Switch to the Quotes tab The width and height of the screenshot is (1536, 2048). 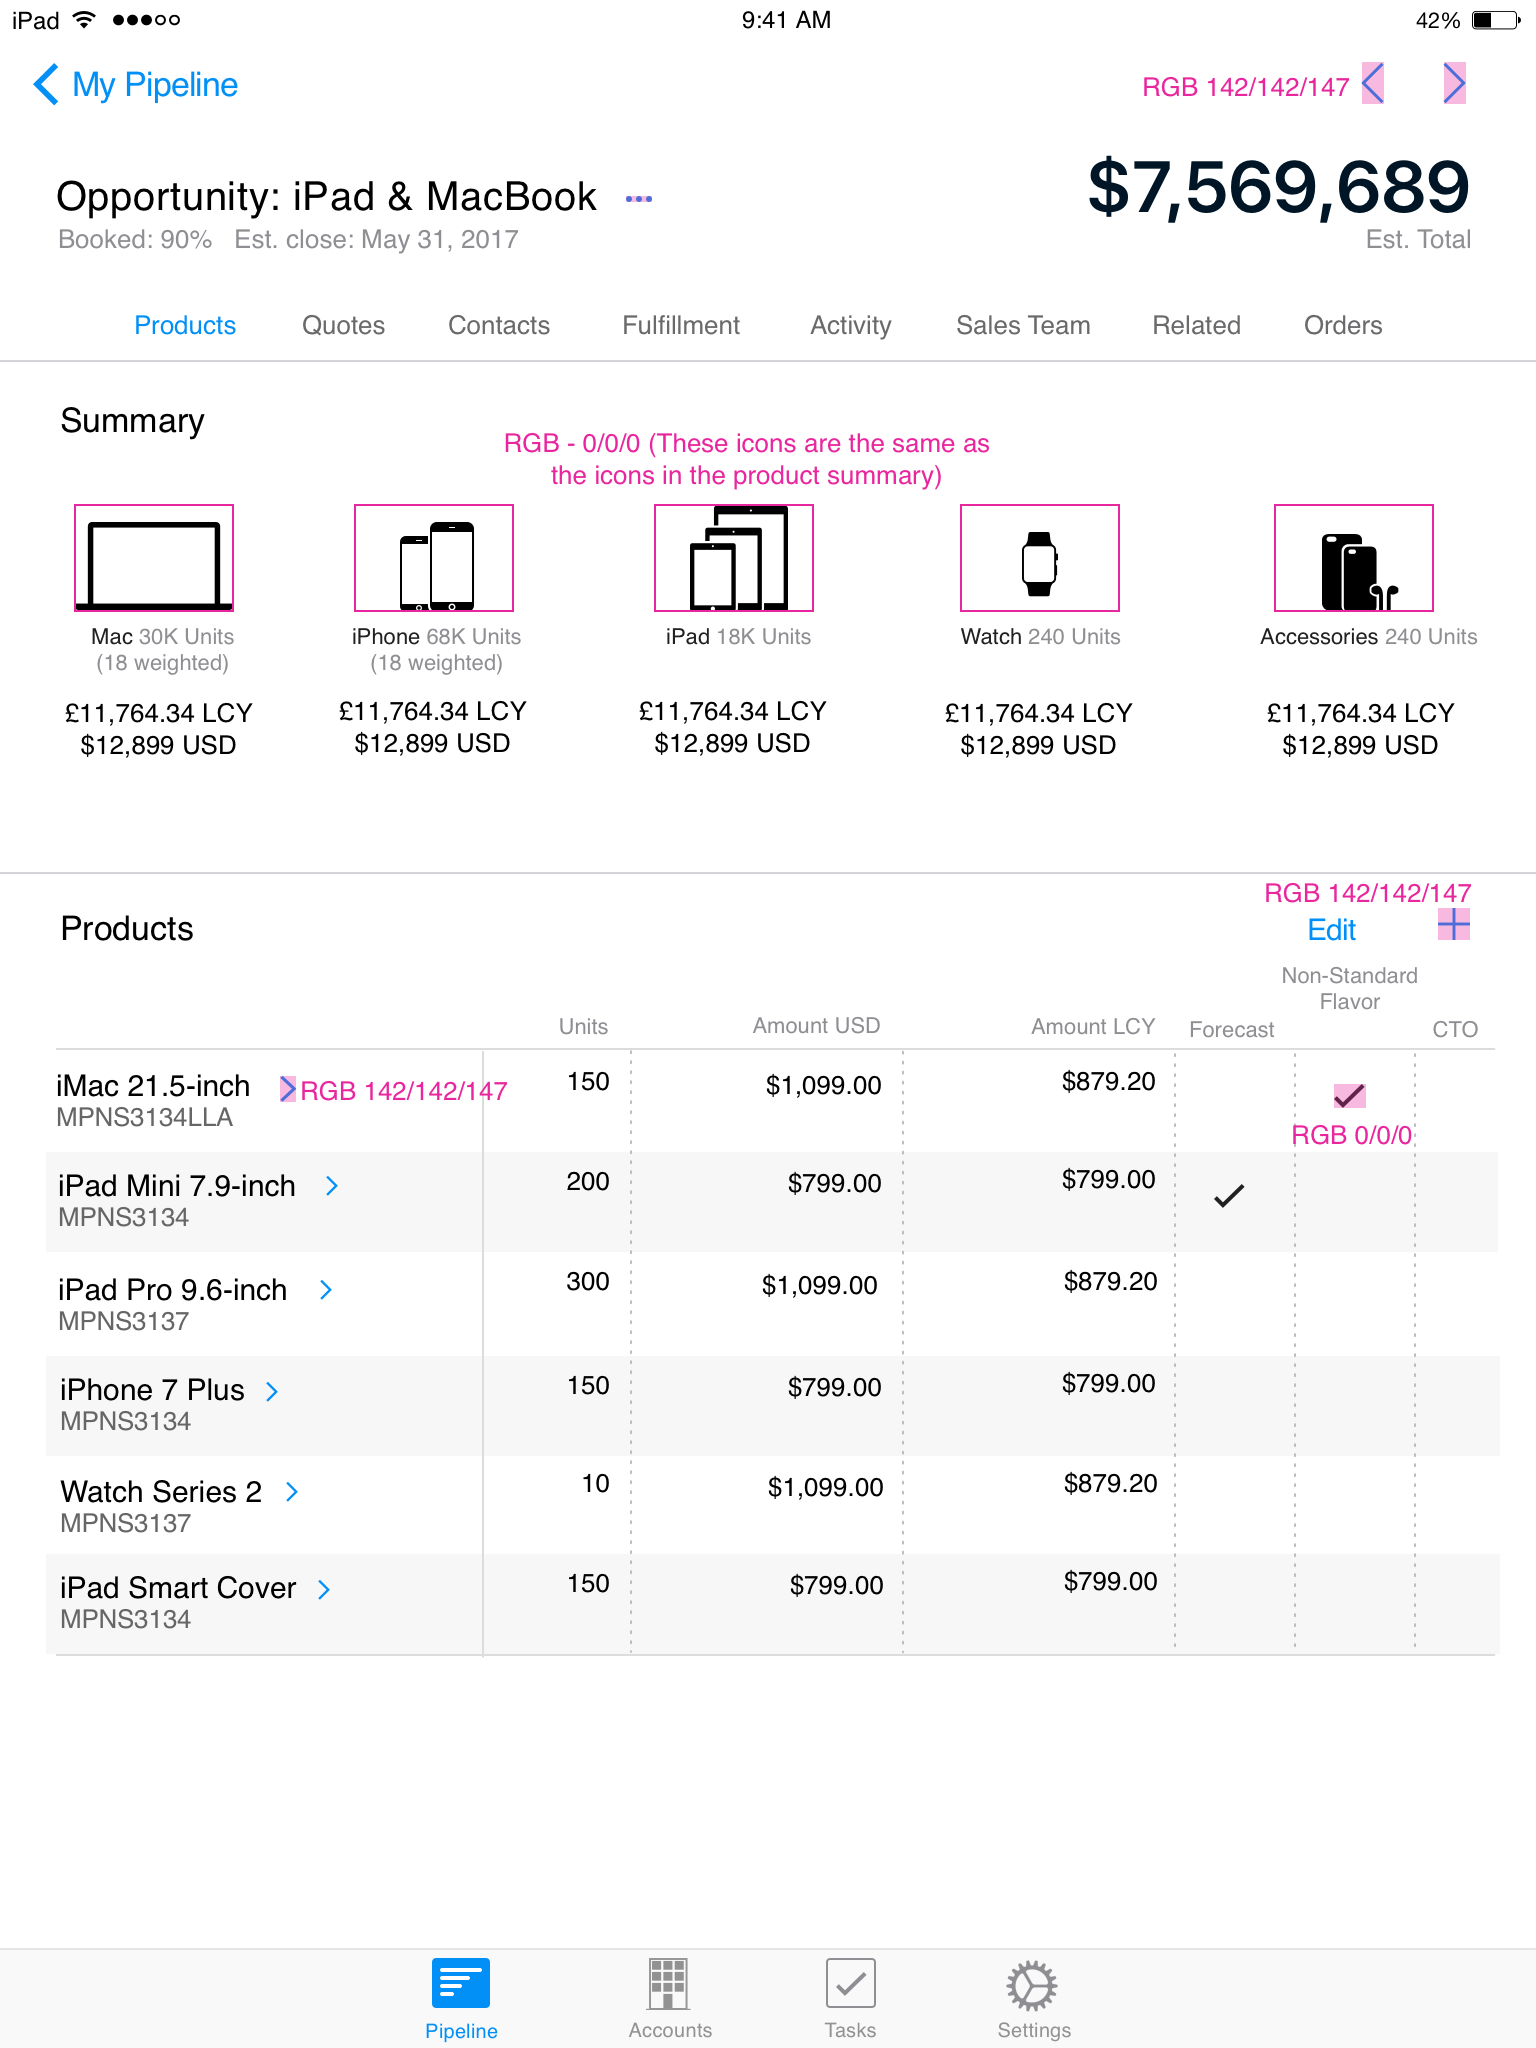343,325
